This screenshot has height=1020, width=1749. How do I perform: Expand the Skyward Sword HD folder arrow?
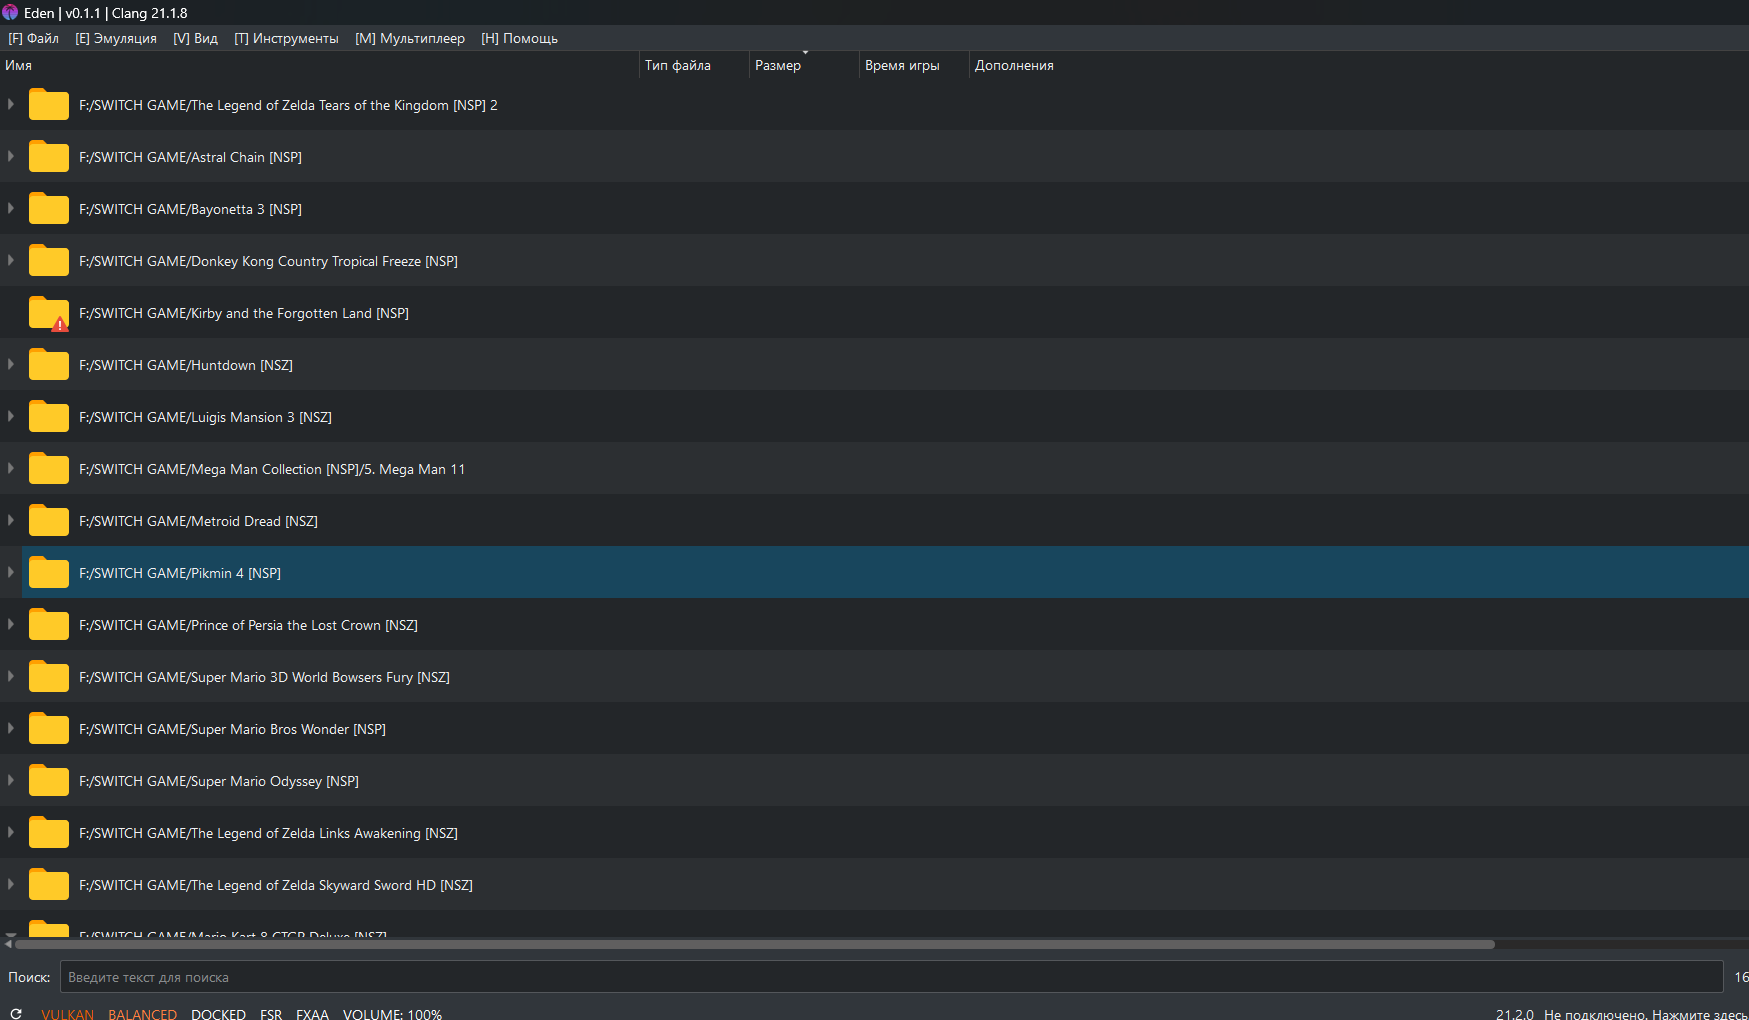point(11,884)
